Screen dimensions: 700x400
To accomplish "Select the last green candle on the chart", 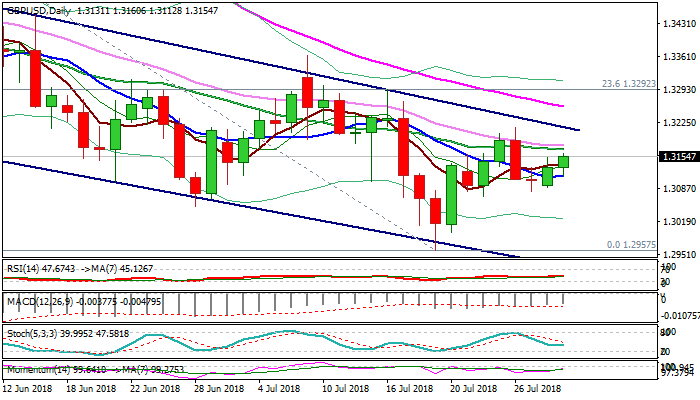I will (x=564, y=161).
